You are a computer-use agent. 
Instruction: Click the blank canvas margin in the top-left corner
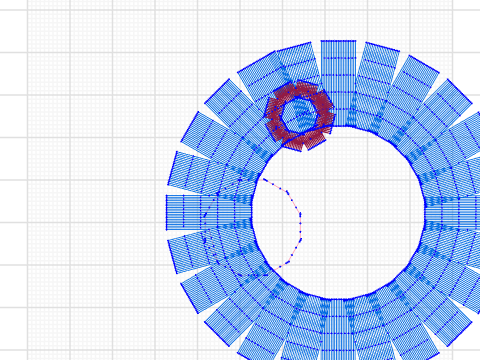tap(13, 5)
